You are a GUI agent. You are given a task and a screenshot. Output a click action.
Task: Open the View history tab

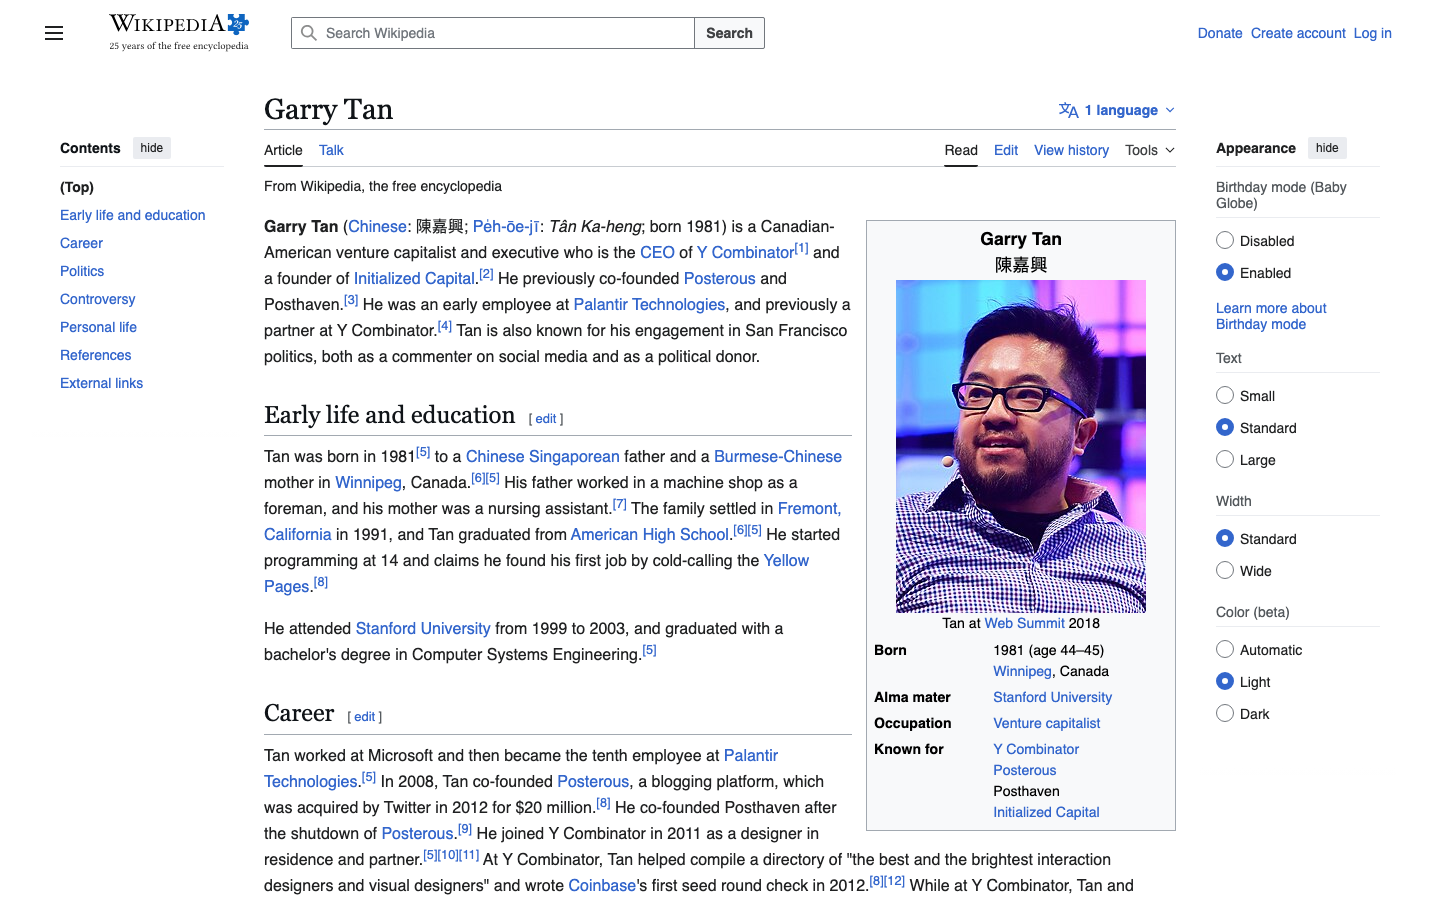(x=1071, y=150)
